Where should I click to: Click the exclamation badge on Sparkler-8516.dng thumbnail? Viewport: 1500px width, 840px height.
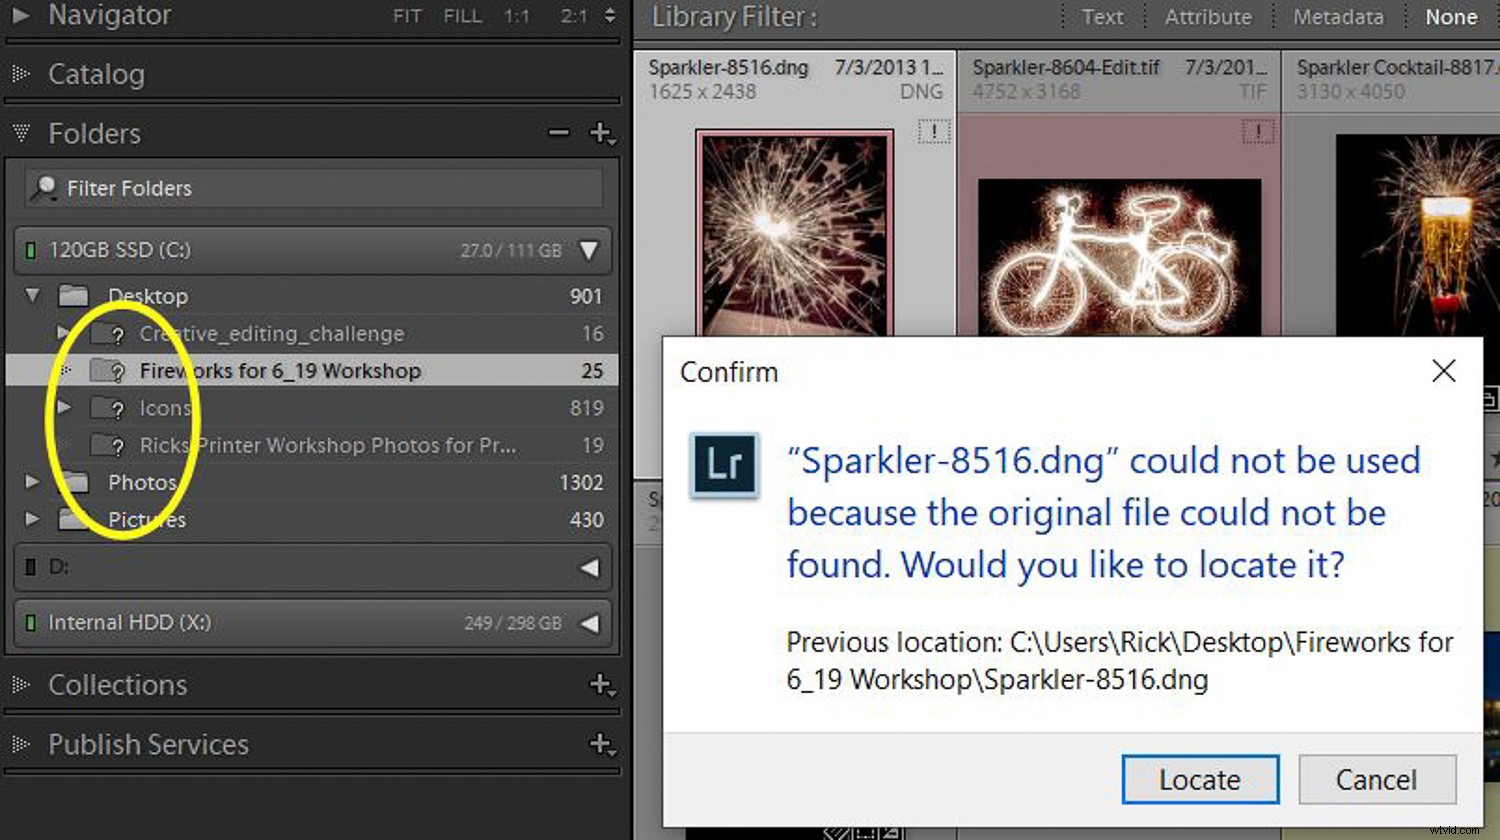(x=934, y=131)
